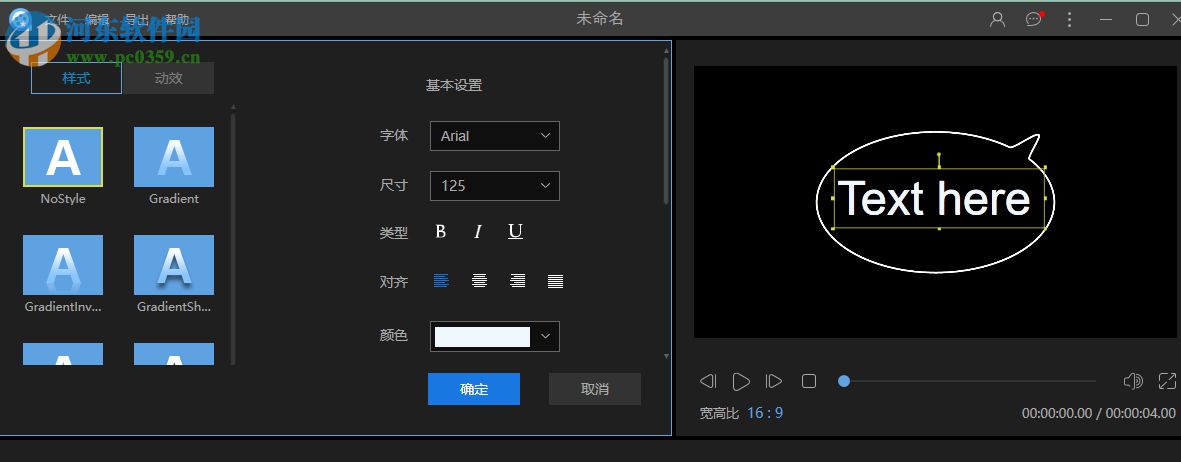Change the 16 : 9 aspect ratio

pos(765,413)
